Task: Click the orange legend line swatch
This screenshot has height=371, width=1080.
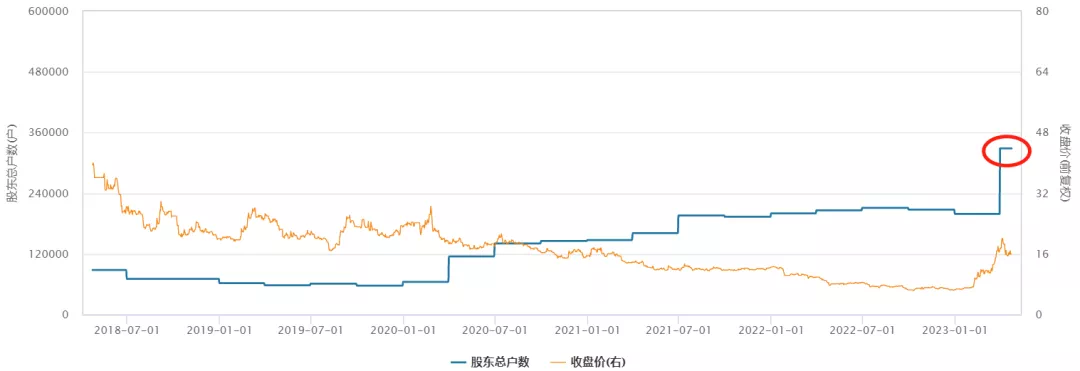Action: pyautogui.click(x=561, y=361)
